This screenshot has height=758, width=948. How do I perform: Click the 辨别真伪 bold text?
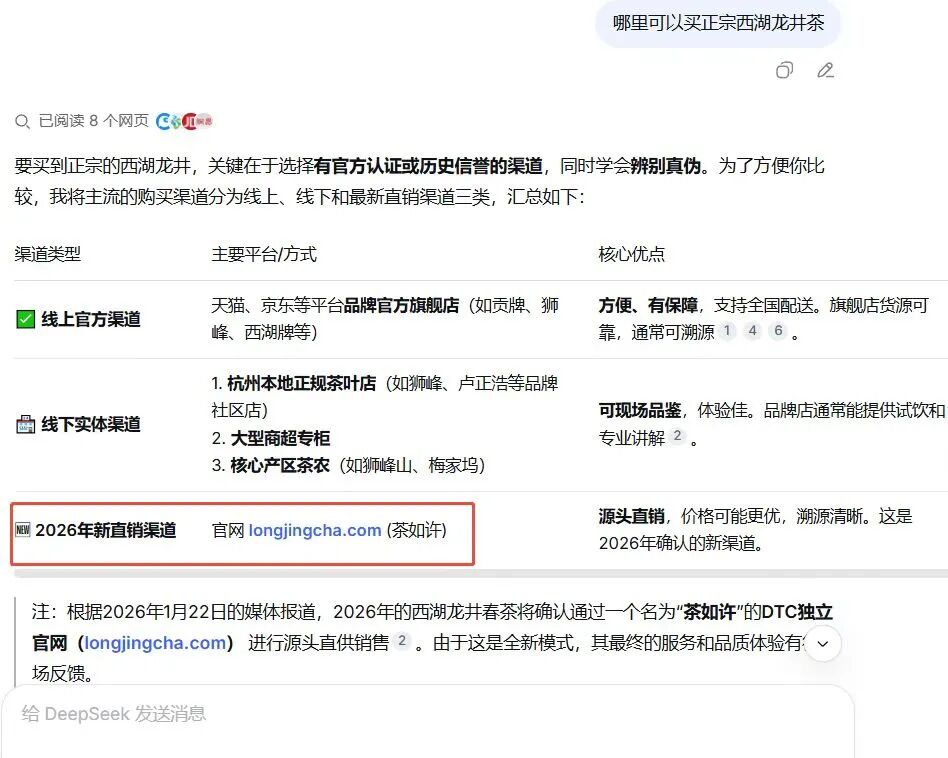(665, 166)
